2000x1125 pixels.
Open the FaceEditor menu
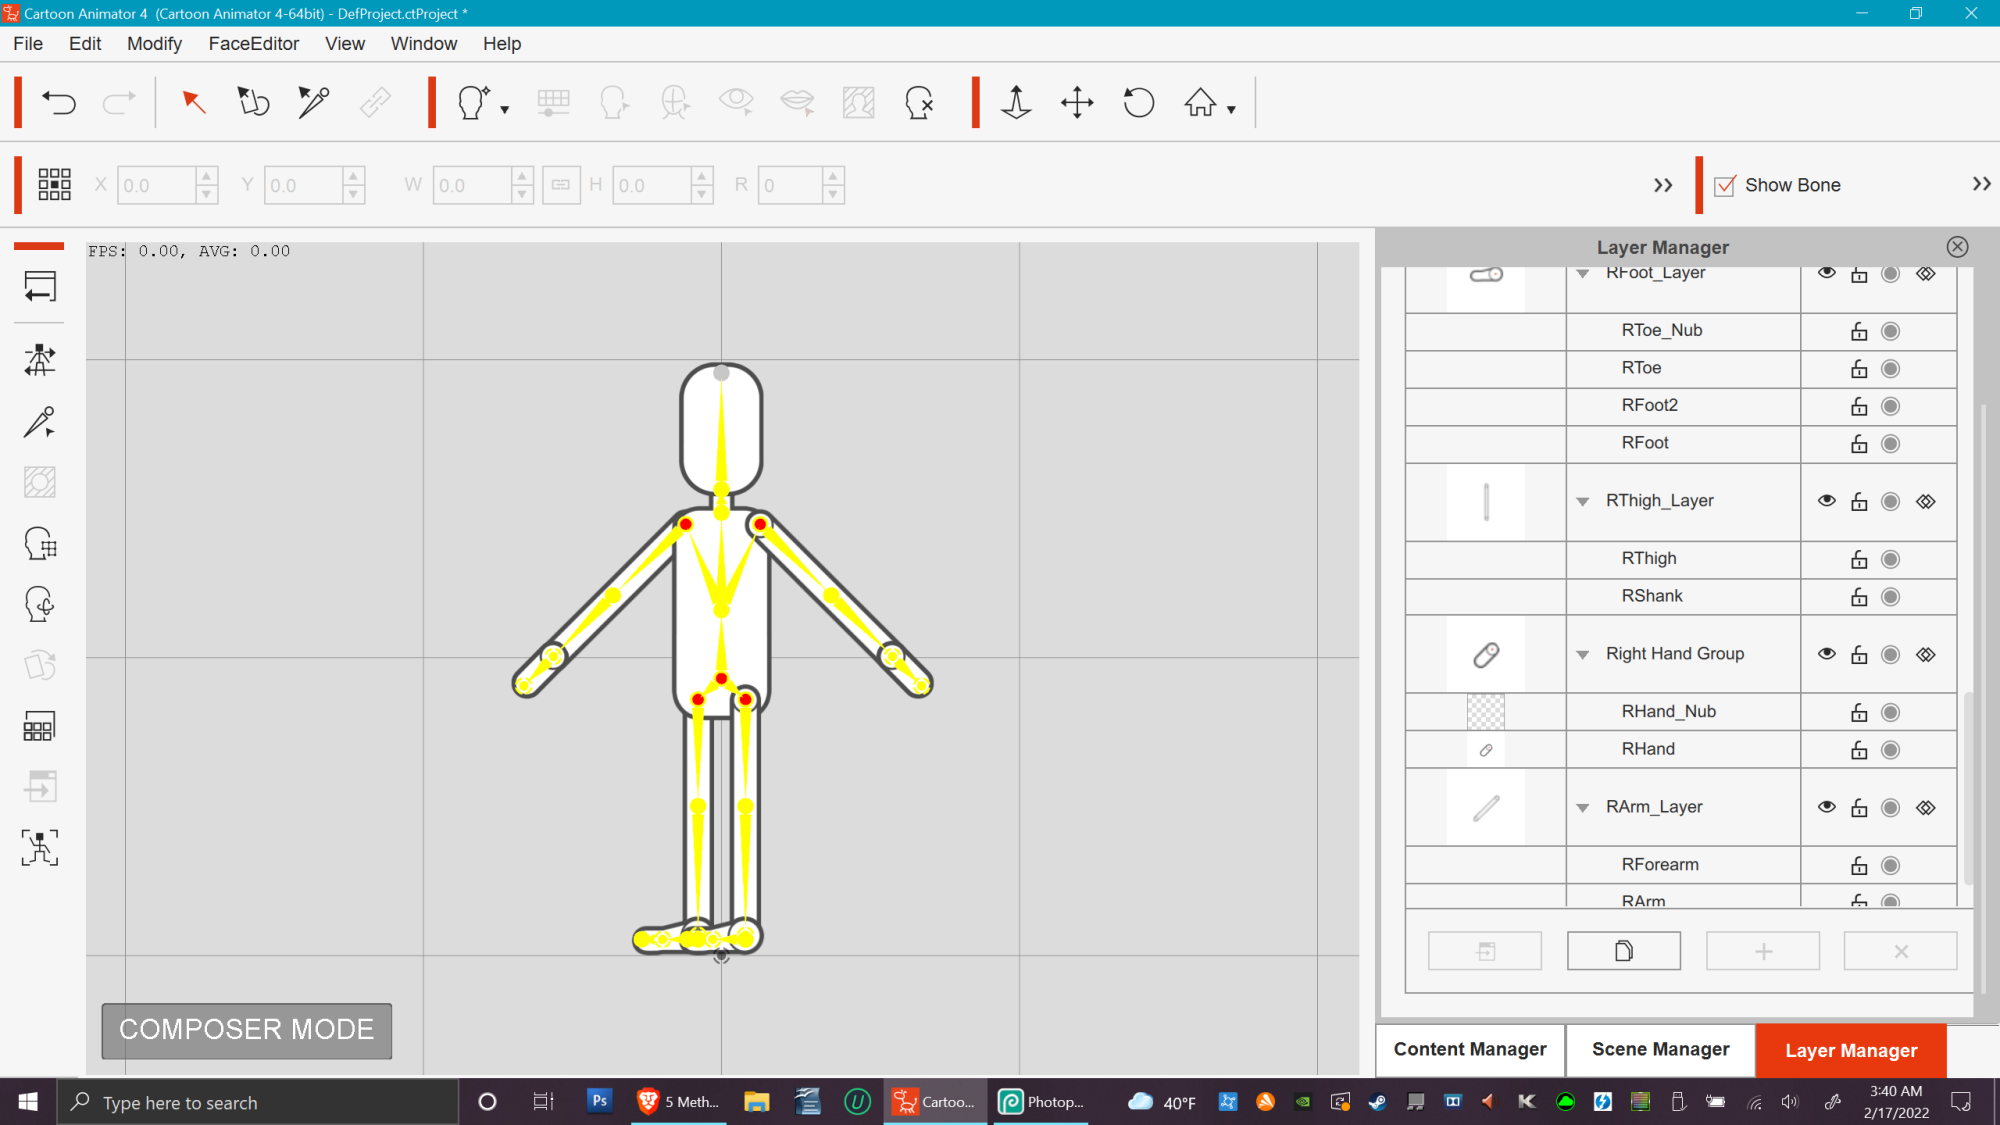tap(253, 44)
